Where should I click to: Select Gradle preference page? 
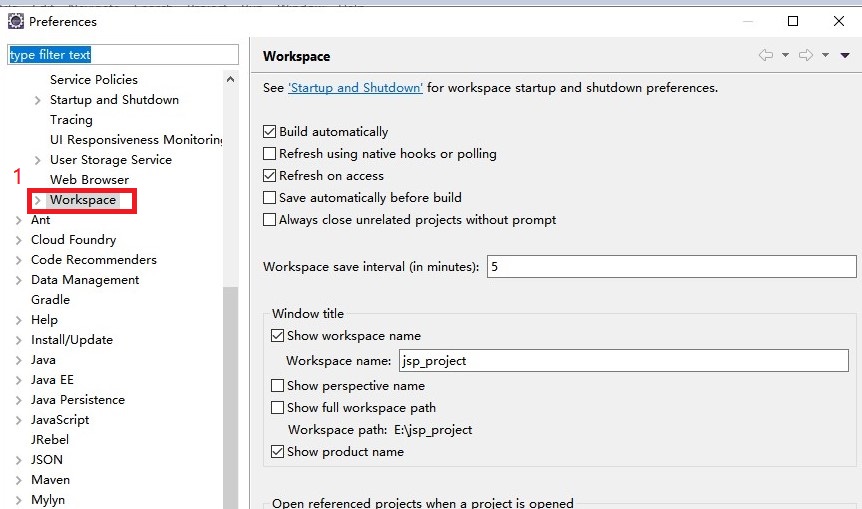(51, 300)
